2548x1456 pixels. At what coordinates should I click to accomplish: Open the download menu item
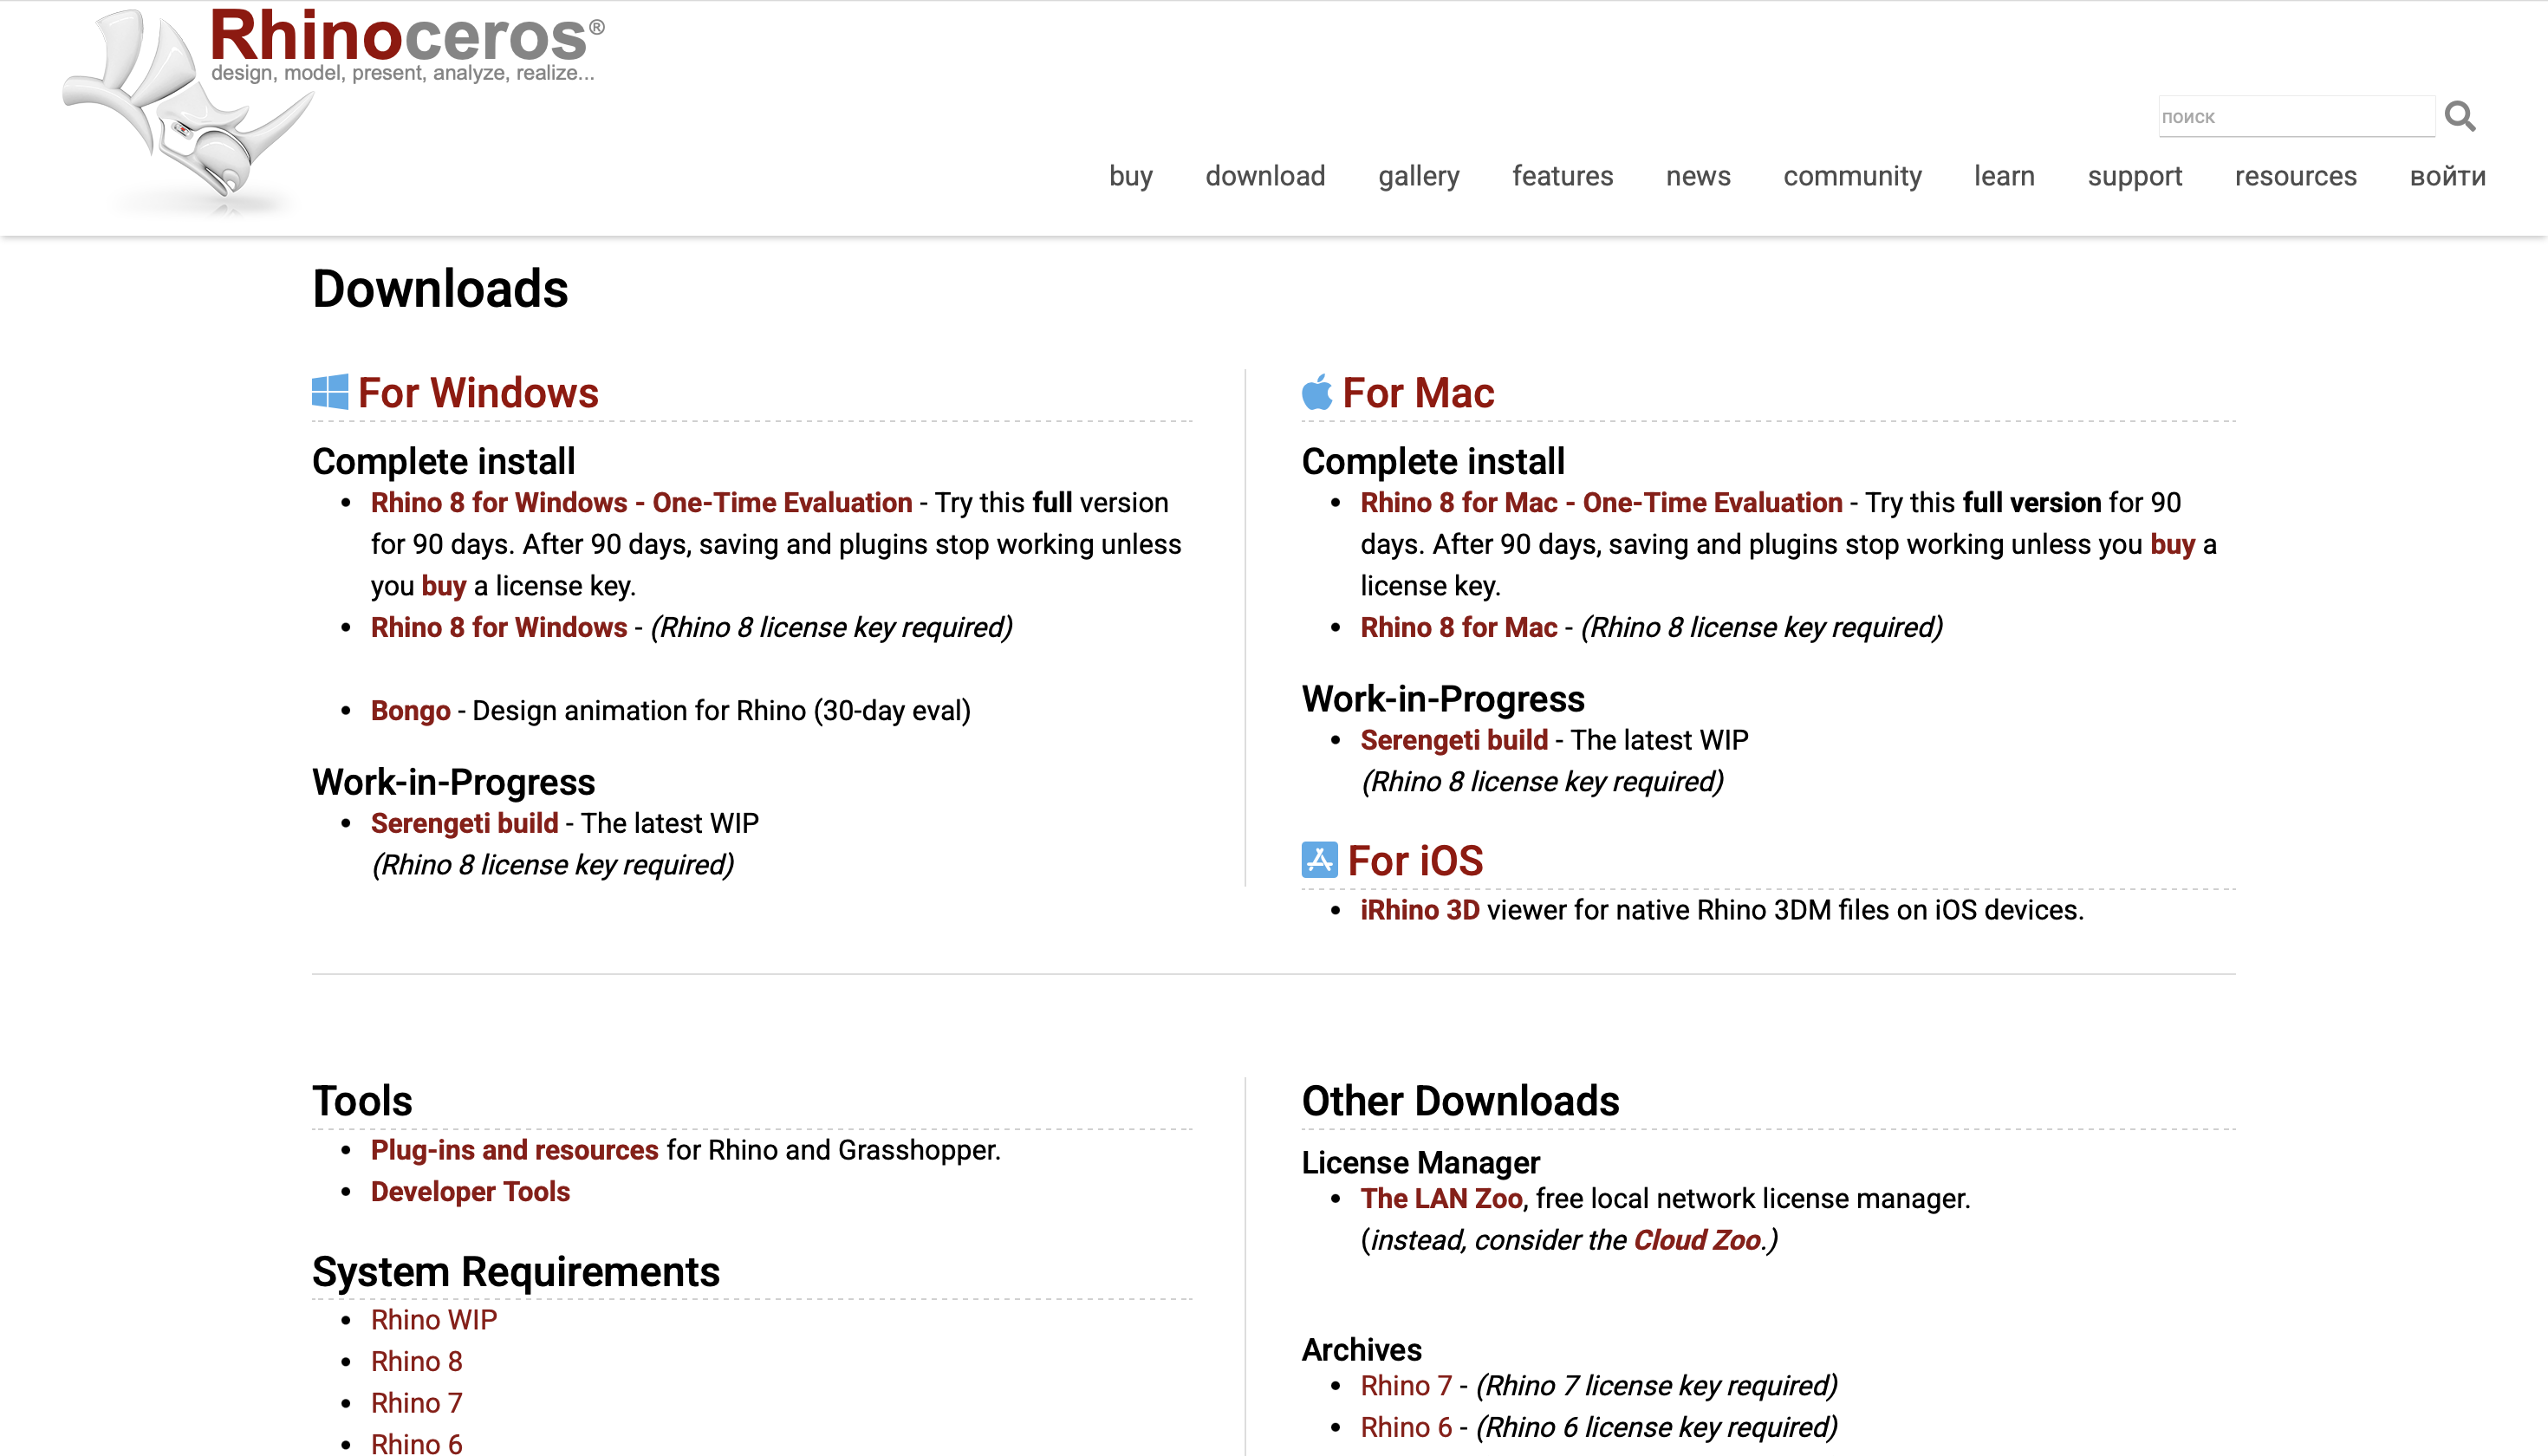tap(1265, 176)
